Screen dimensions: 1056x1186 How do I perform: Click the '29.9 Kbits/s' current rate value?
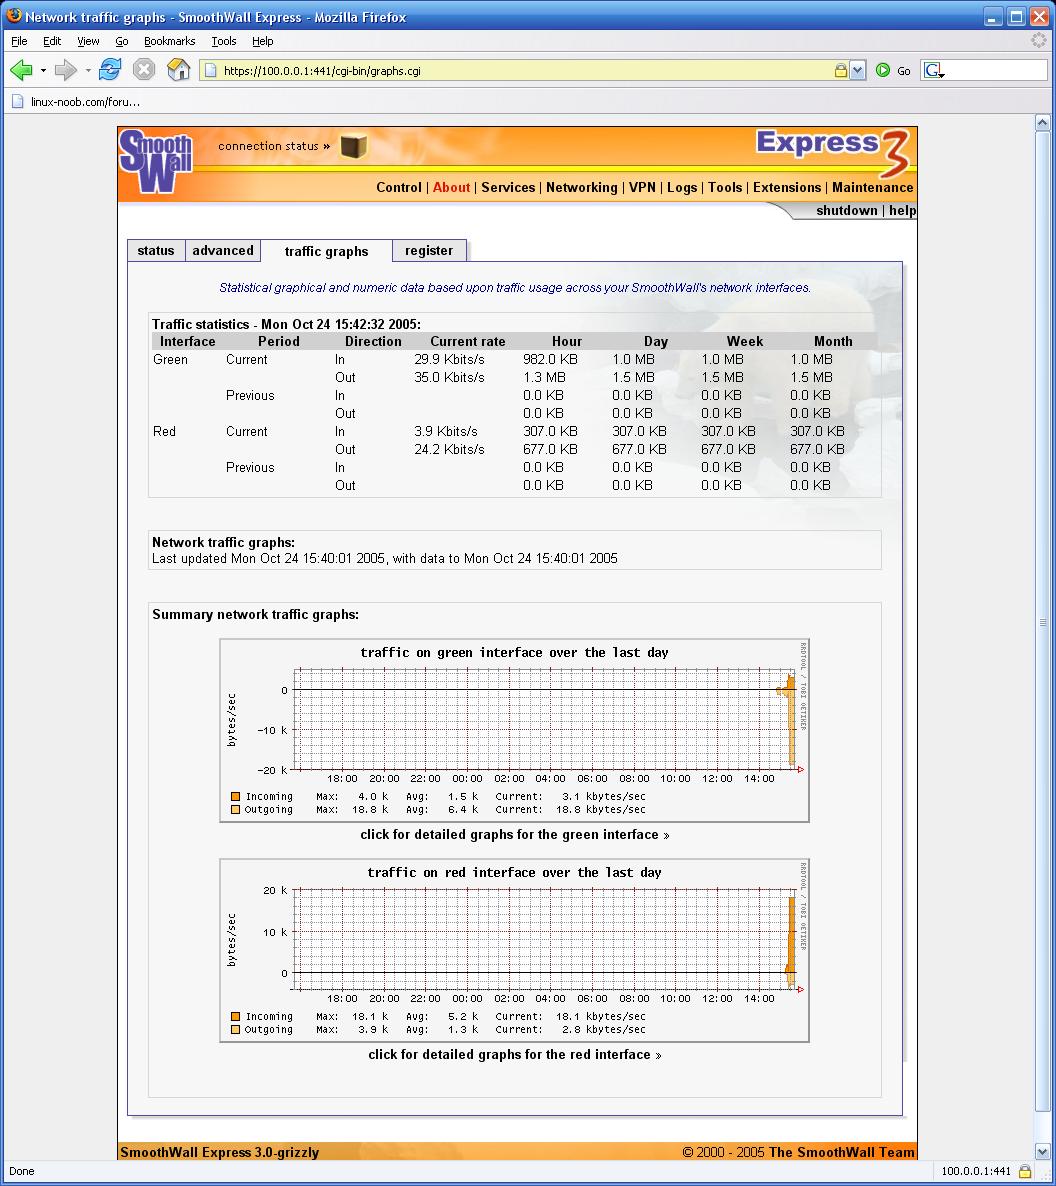point(449,359)
